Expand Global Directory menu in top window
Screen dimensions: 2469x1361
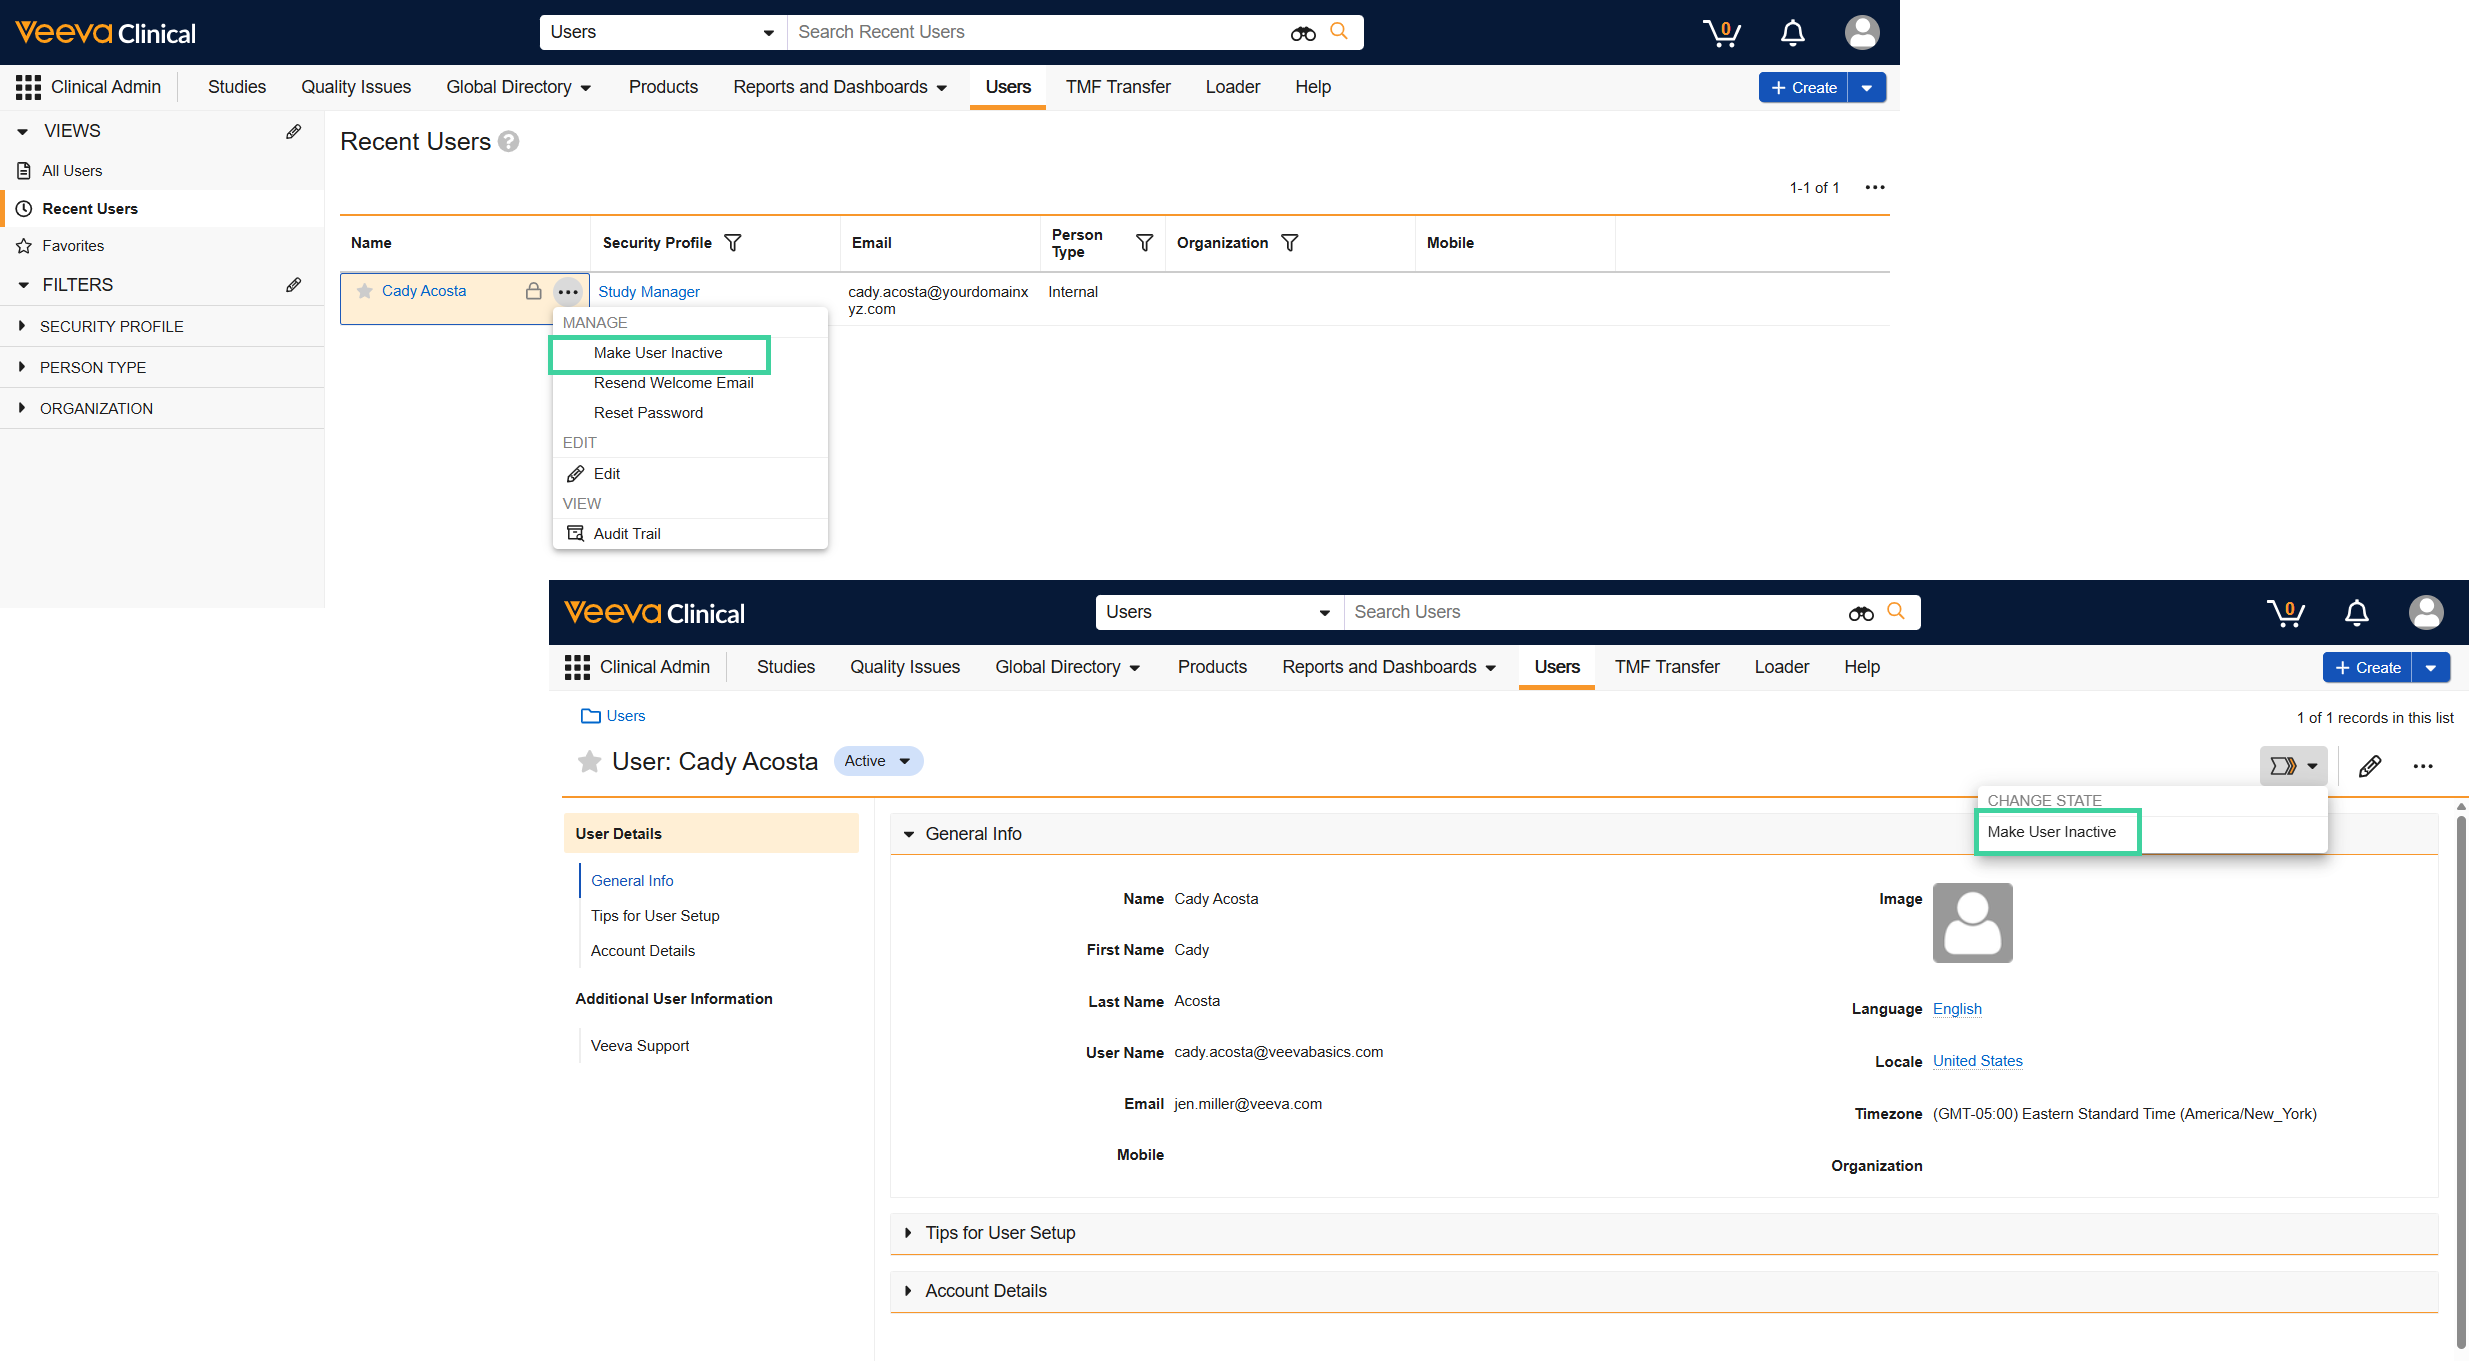click(x=519, y=87)
